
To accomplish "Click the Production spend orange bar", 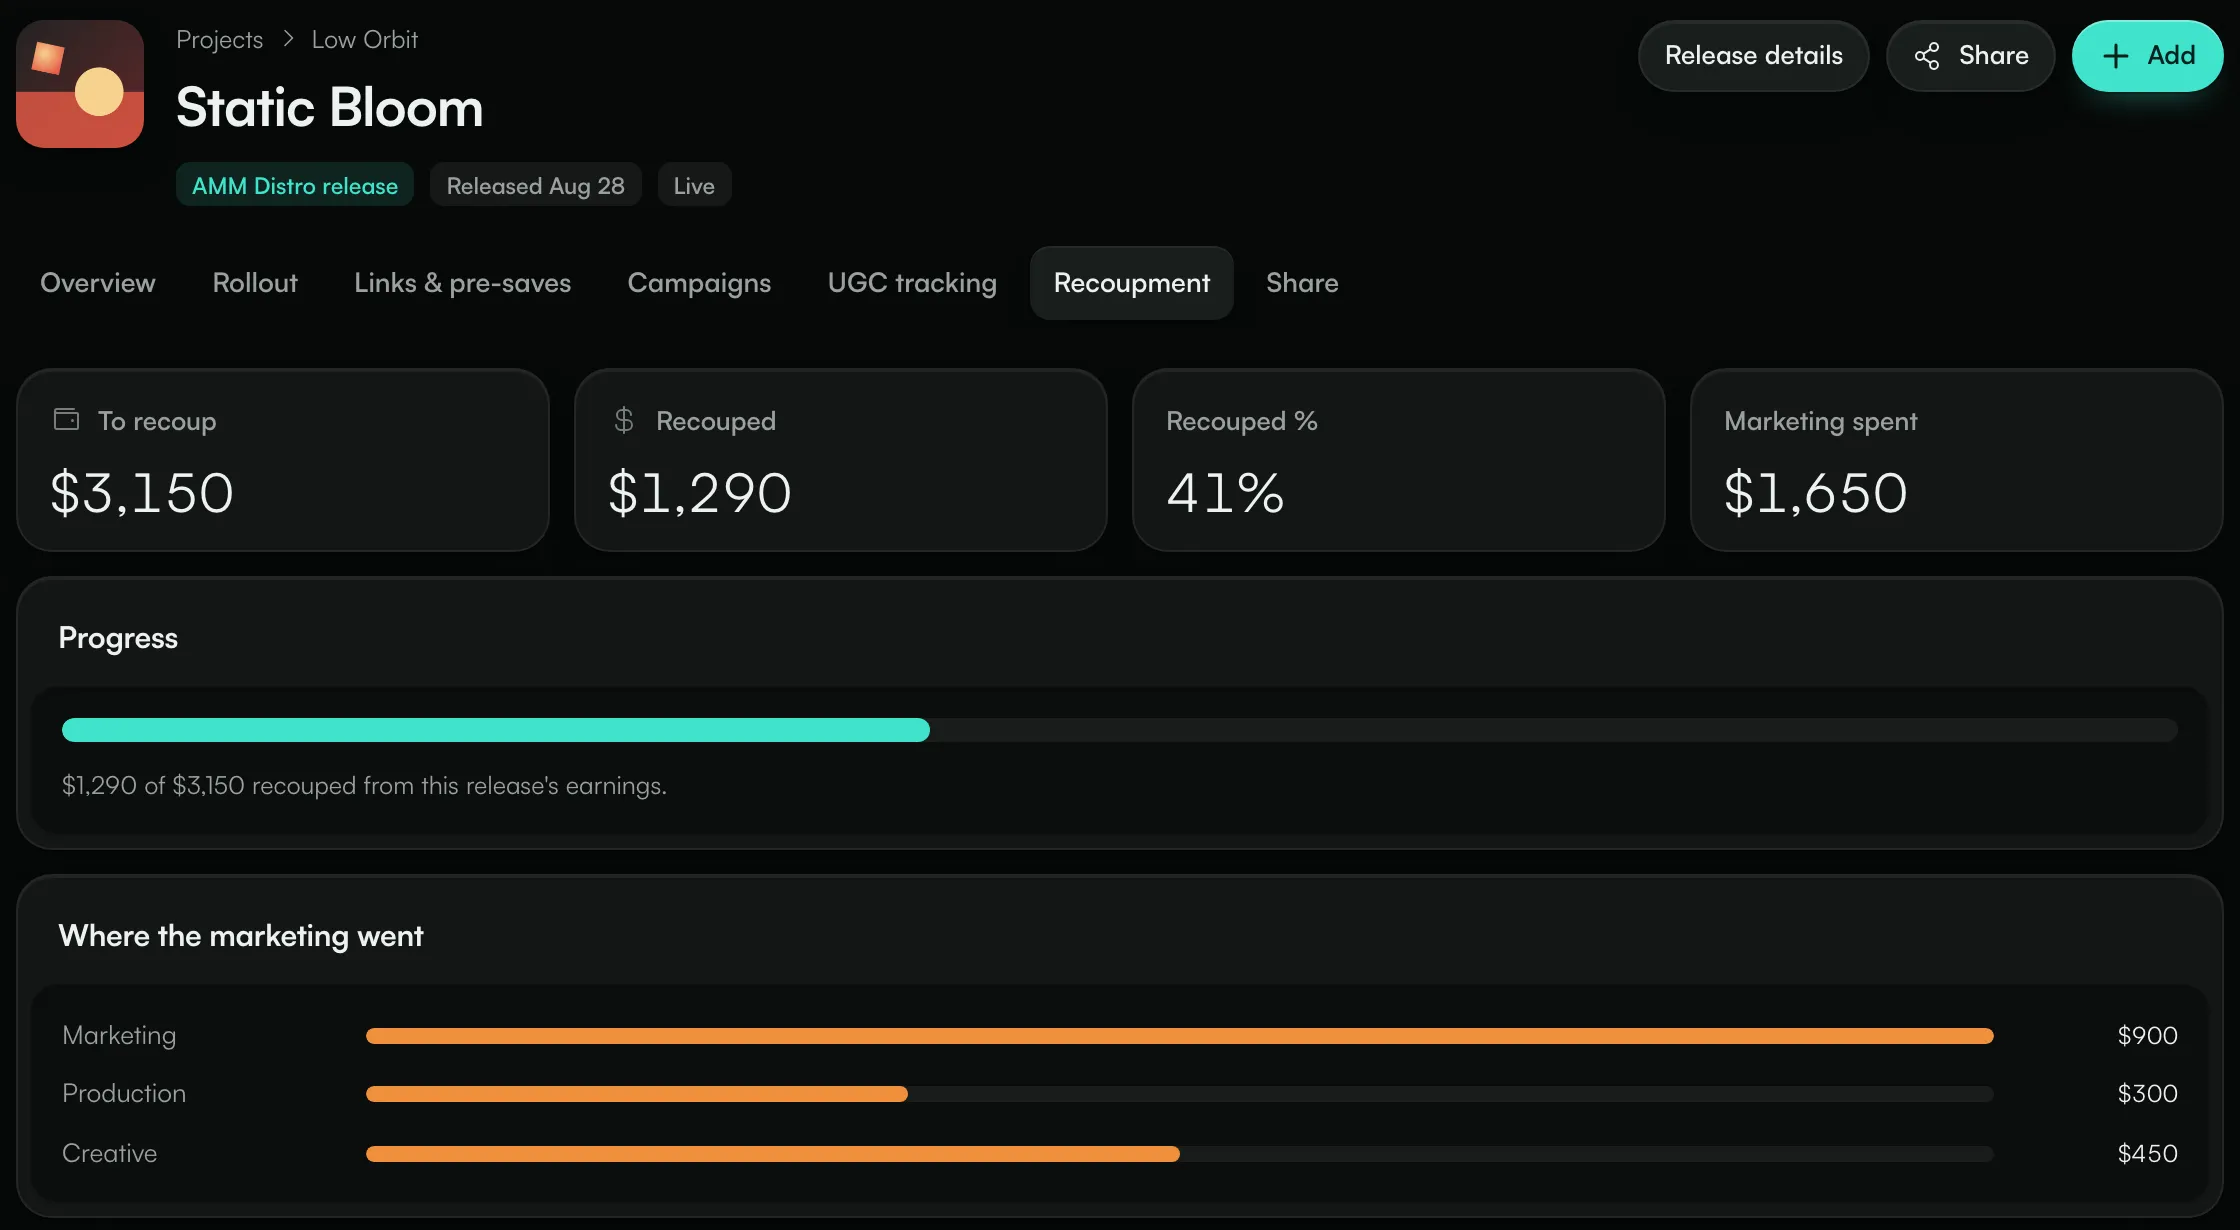I will pyautogui.click(x=637, y=1094).
